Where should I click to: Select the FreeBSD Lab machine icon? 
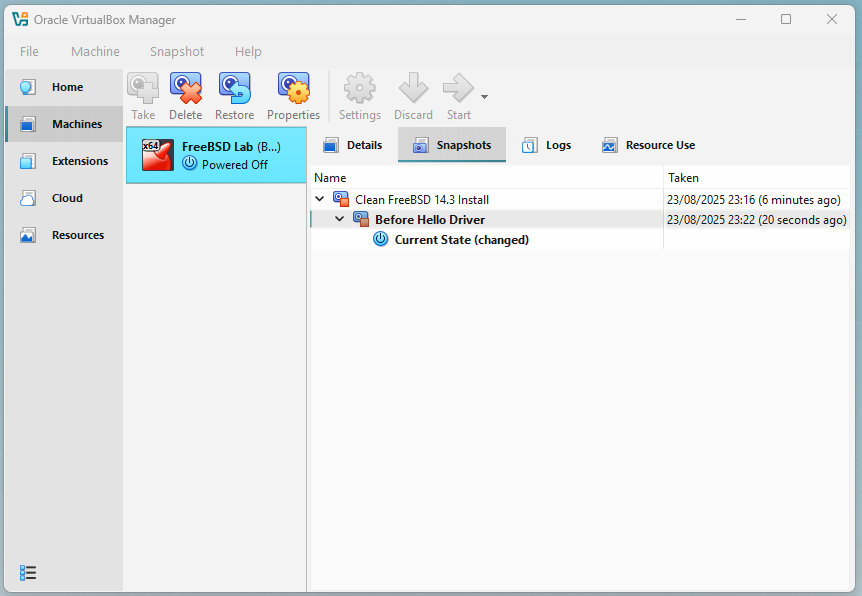[158, 155]
